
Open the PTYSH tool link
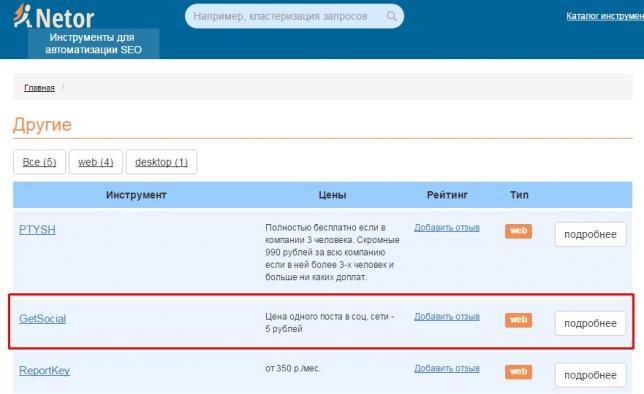pyautogui.click(x=37, y=230)
